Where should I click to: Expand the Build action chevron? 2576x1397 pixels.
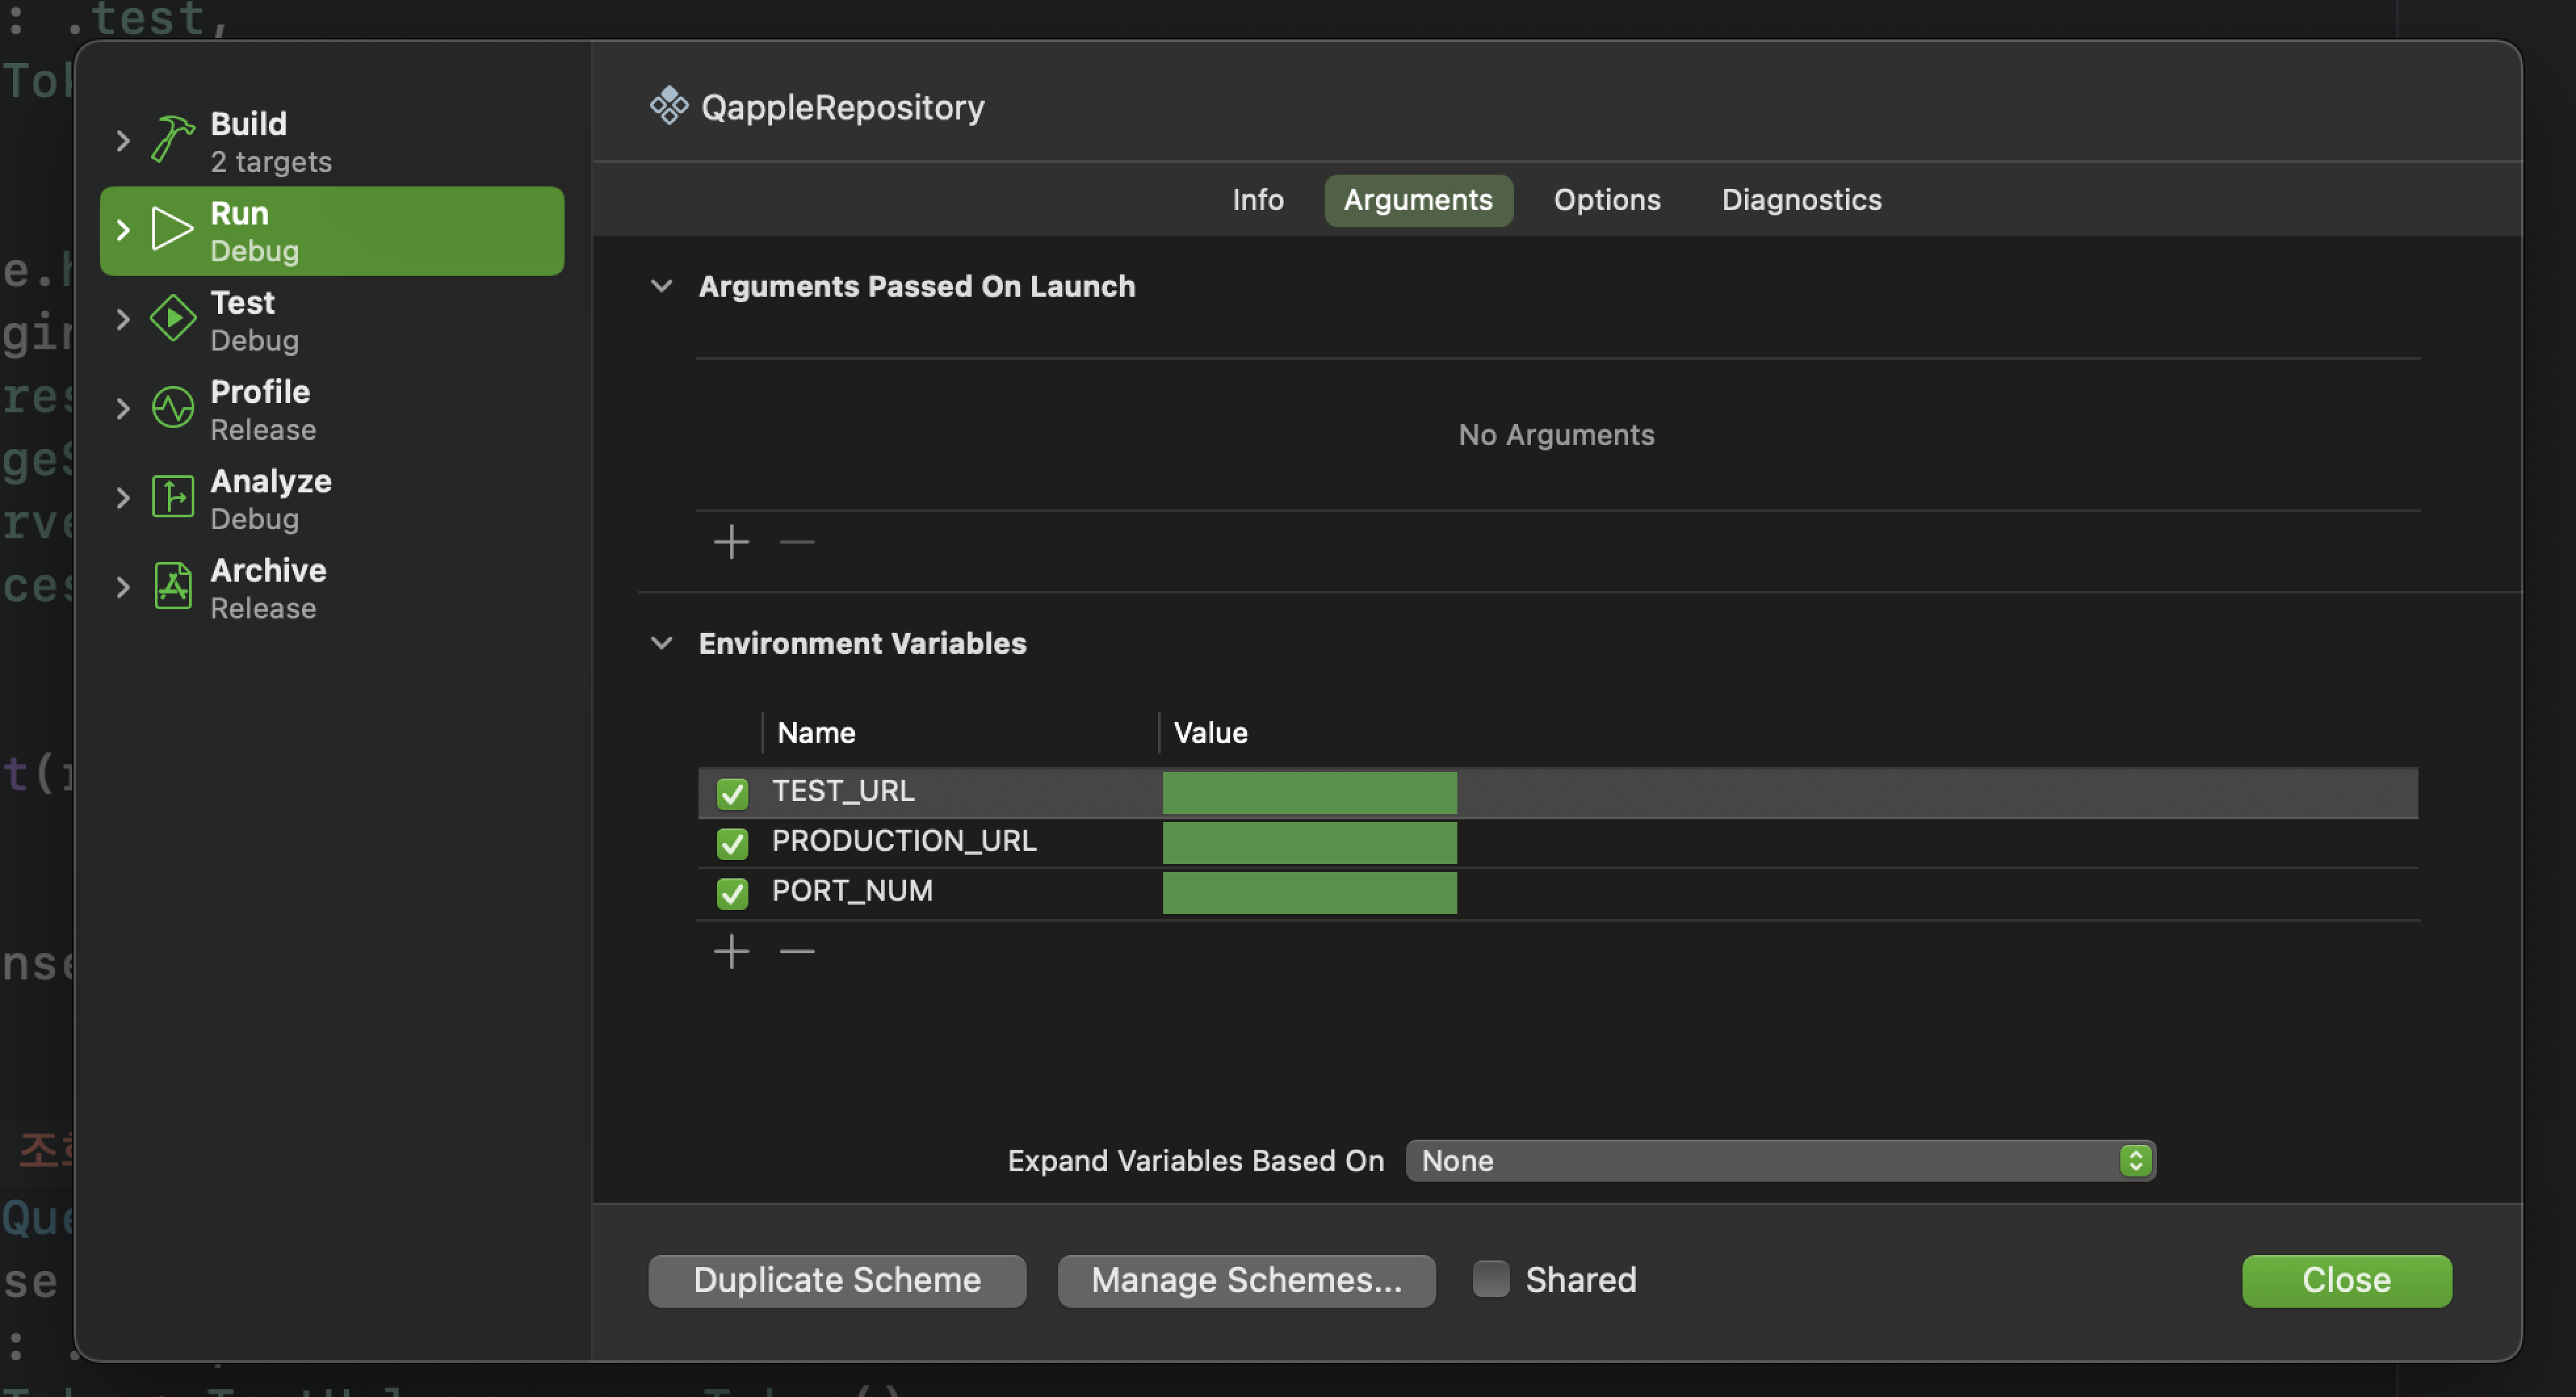point(122,141)
